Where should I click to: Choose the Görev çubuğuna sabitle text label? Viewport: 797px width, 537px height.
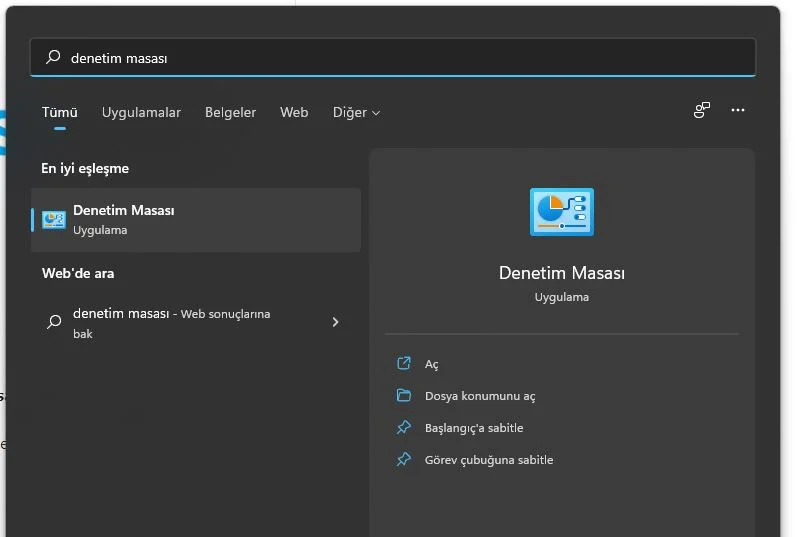pos(488,460)
